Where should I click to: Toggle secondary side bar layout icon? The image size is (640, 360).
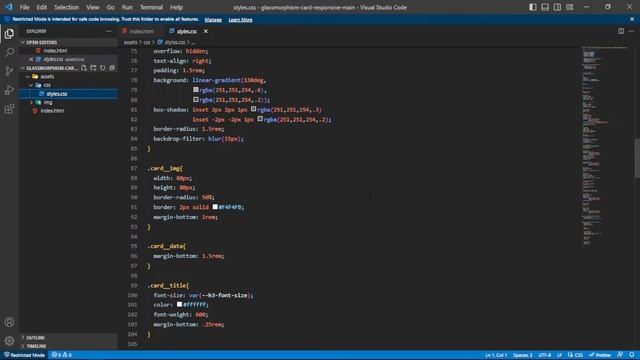tap(557, 7)
